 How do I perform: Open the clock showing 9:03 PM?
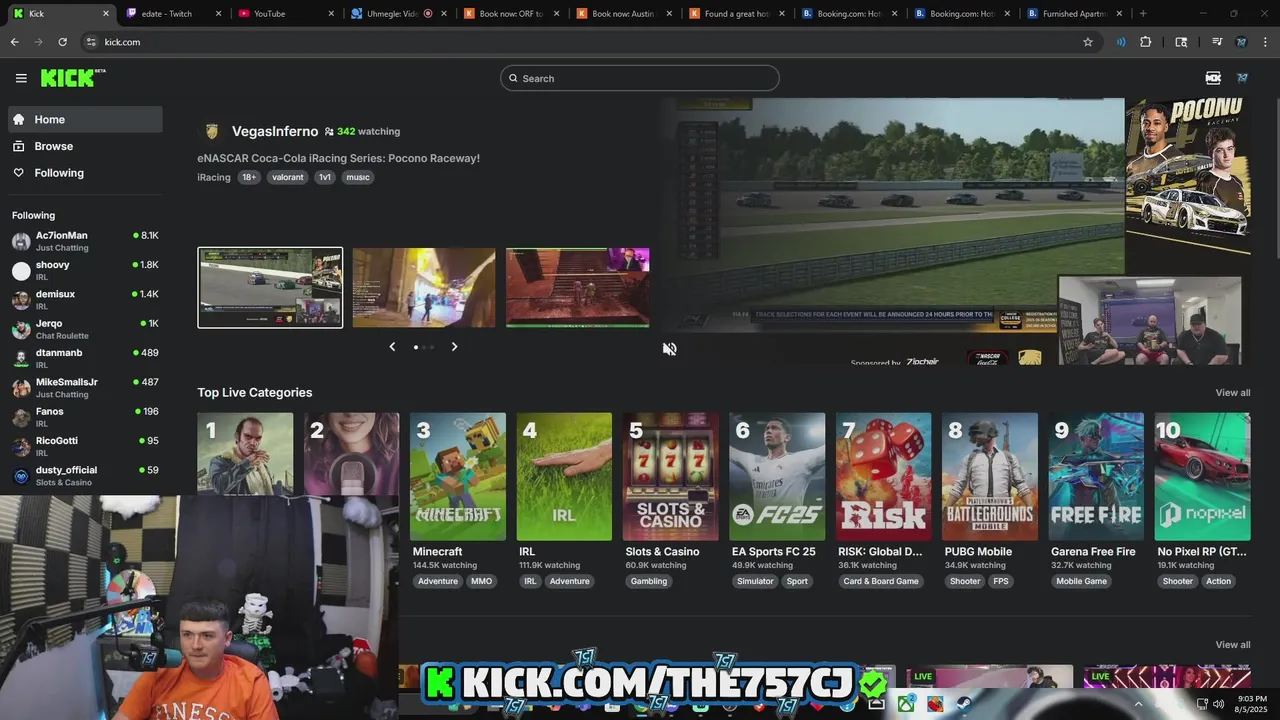point(1252,704)
